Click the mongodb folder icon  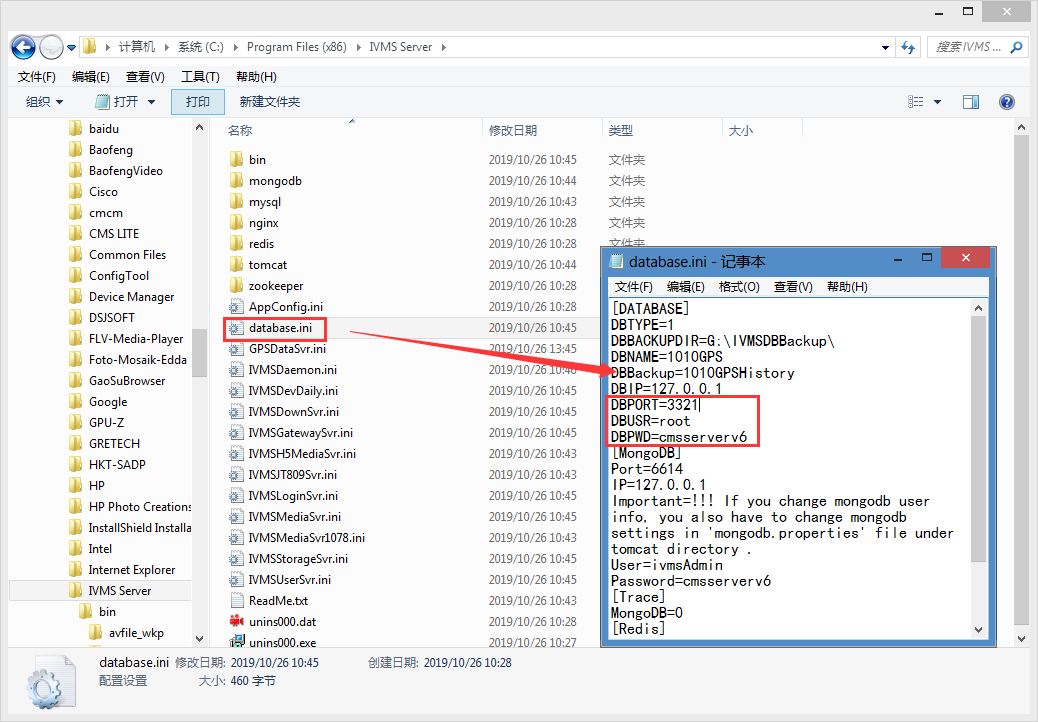point(236,181)
